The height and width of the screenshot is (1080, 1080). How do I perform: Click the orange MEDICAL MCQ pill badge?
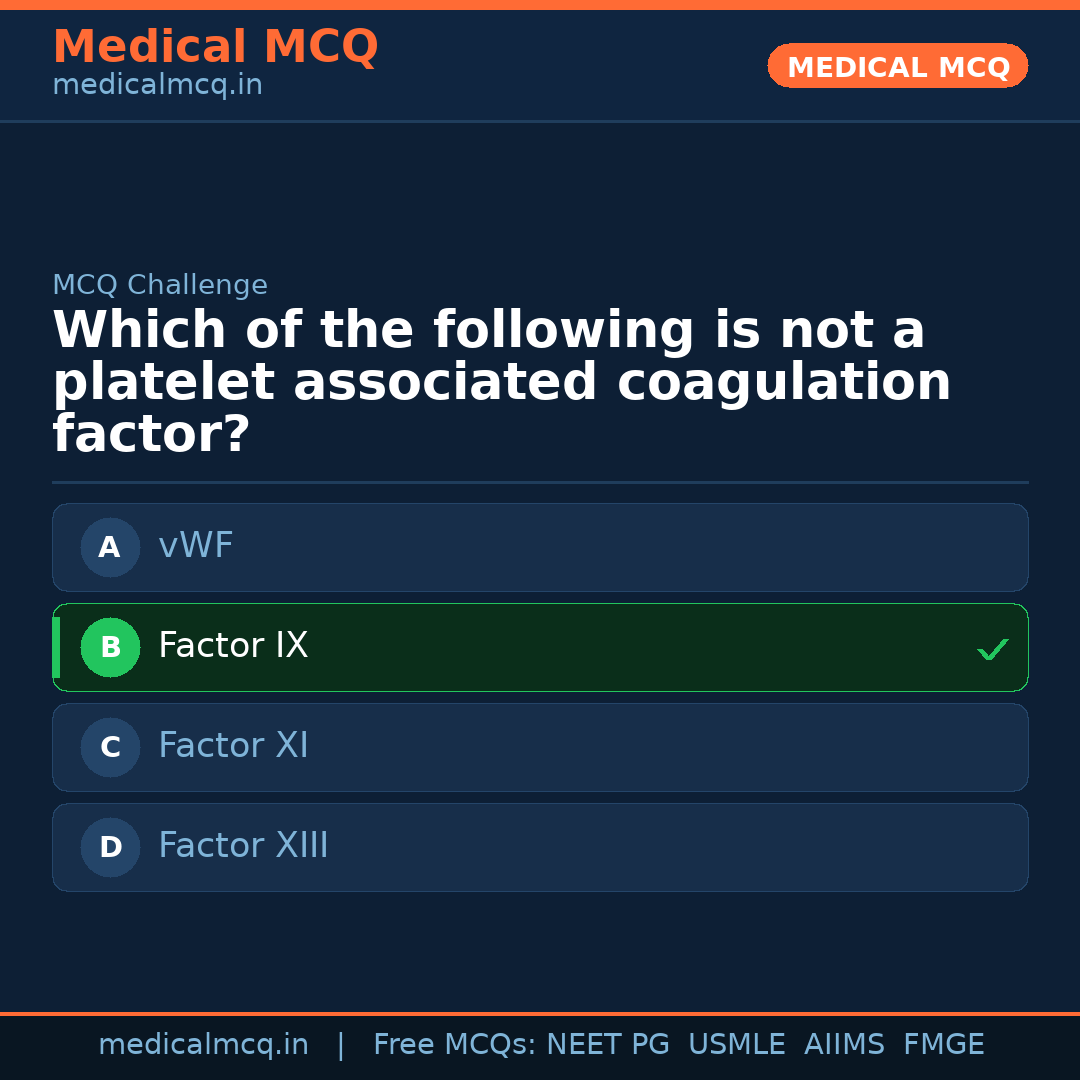pos(897,66)
